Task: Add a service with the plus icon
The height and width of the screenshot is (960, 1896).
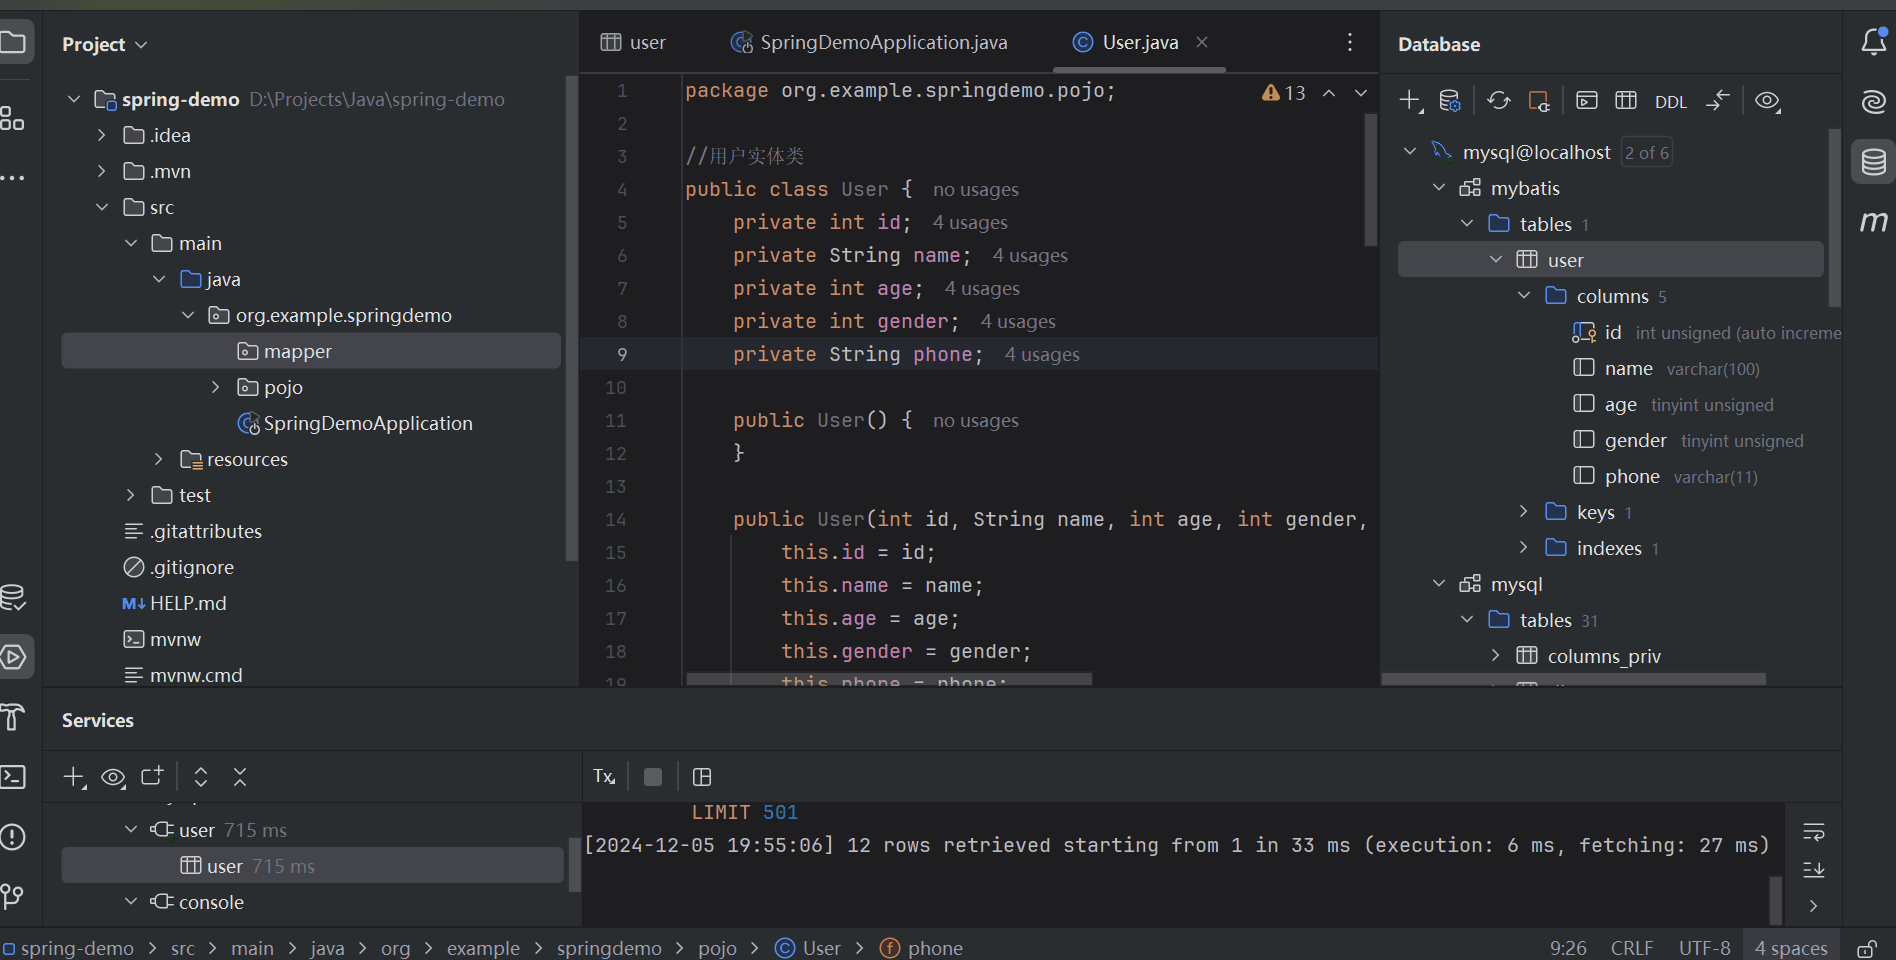Action: pyautogui.click(x=74, y=777)
